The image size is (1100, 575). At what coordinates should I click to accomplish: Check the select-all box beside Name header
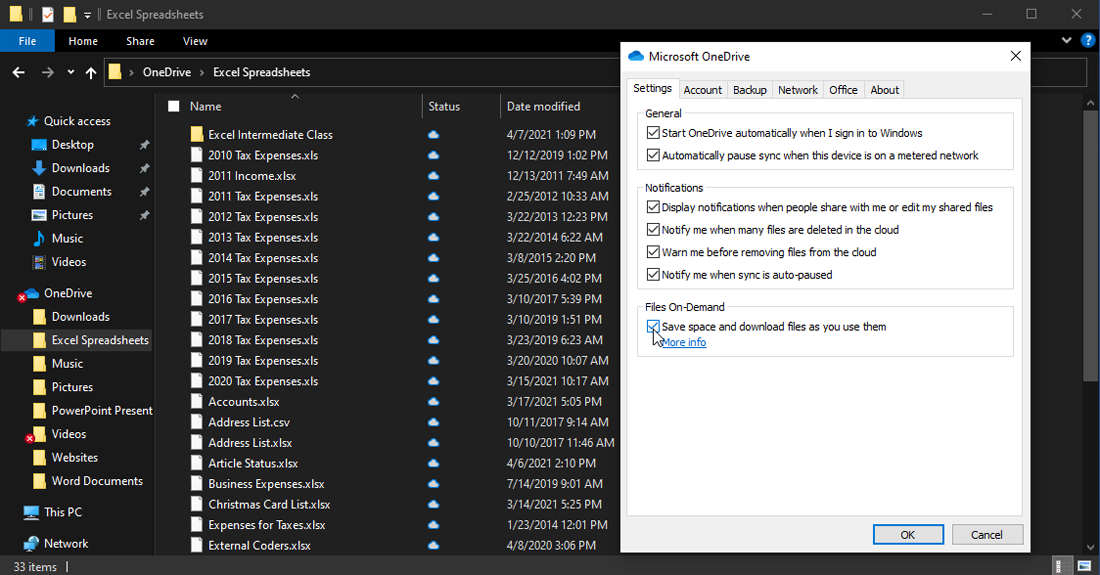click(174, 106)
